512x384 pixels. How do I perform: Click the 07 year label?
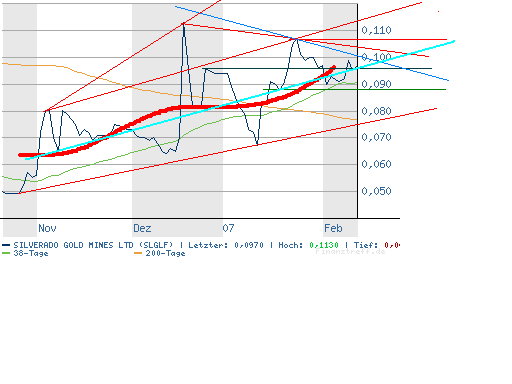coord(228,228)
